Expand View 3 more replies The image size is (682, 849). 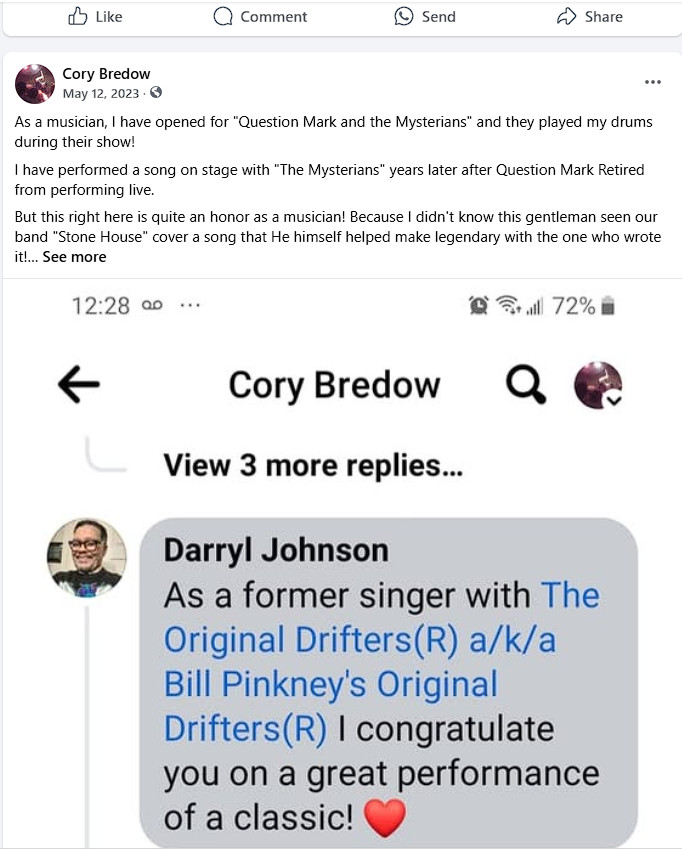coord(313,465)
